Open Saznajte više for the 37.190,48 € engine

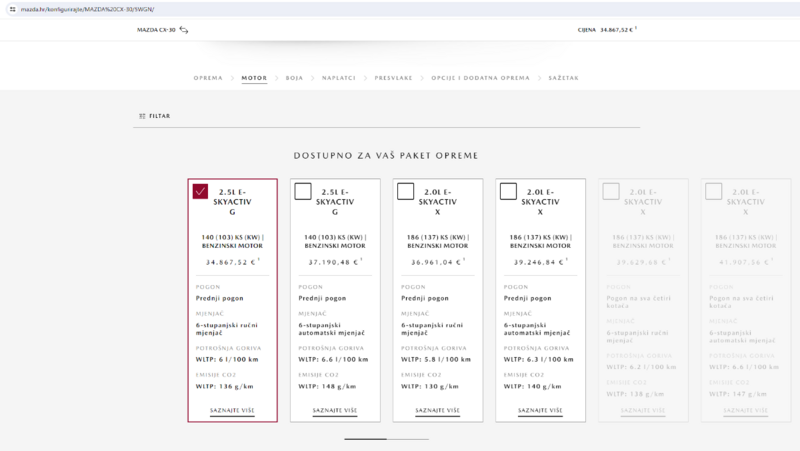pos(335,410)
